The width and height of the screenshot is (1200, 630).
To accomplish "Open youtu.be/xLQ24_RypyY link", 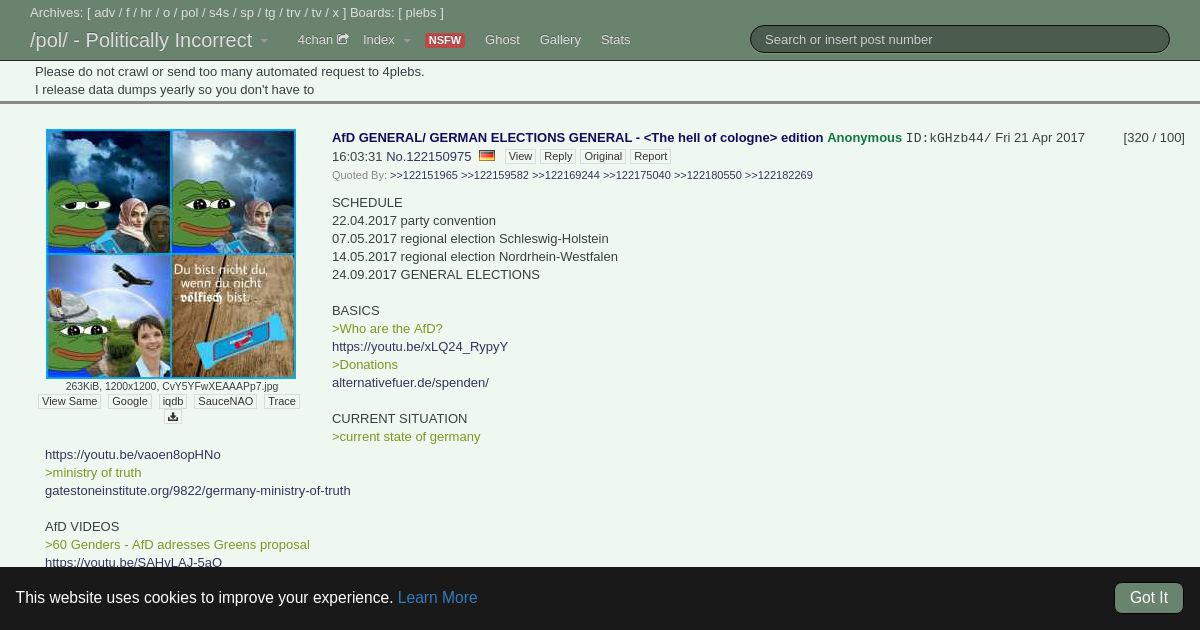I will (420, 347).
